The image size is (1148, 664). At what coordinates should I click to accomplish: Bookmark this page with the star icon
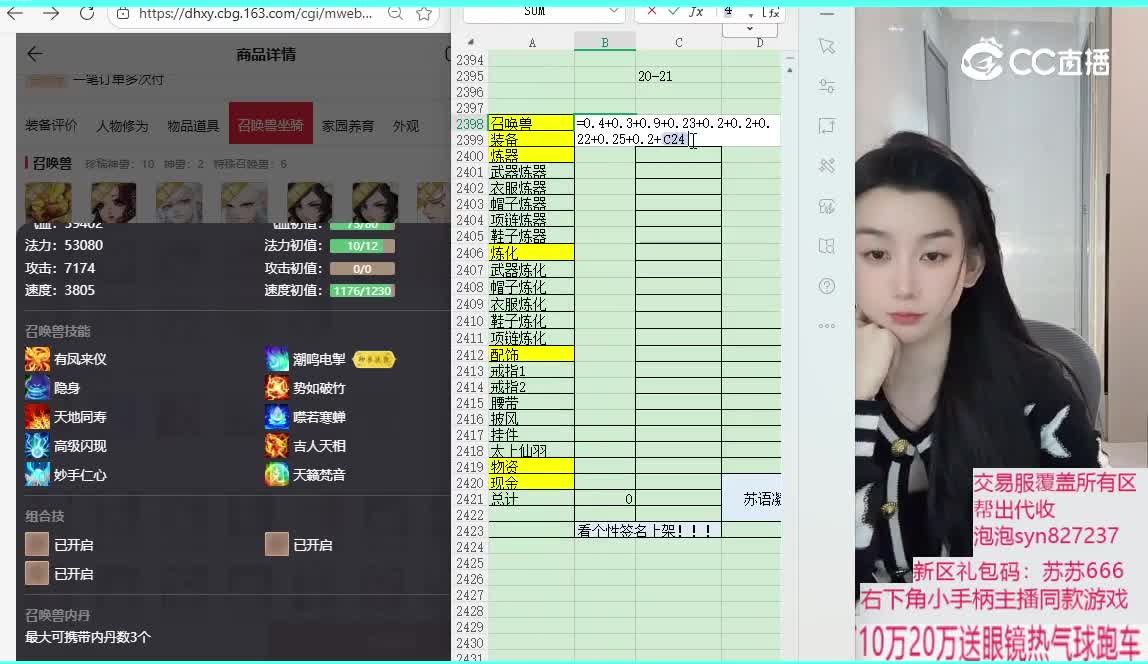[x=424, y=14]
